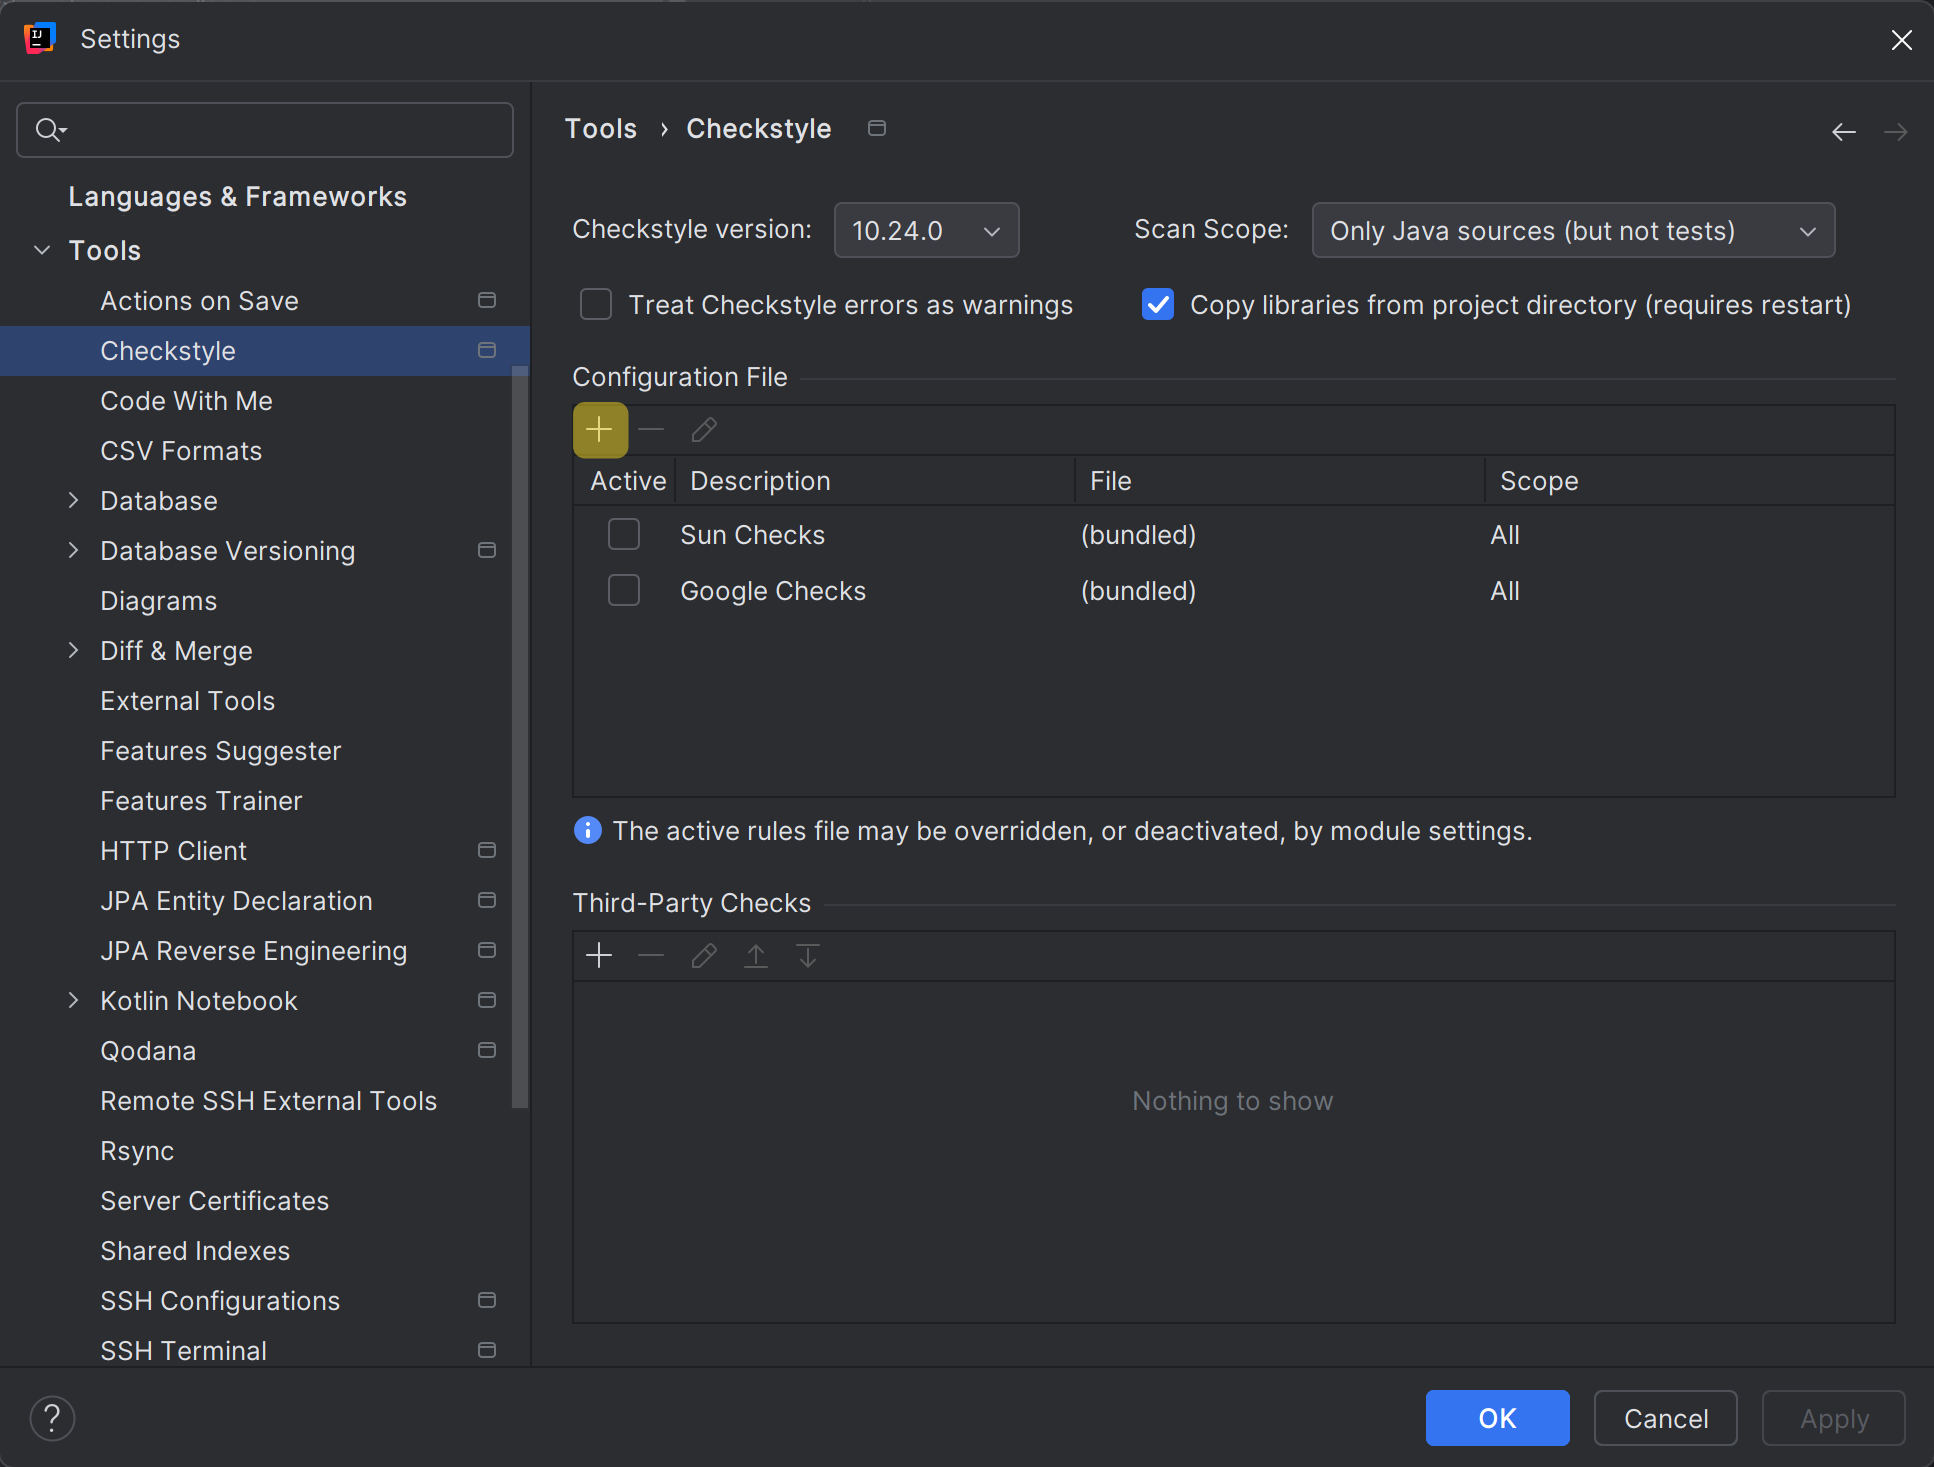Viewport: 1934px width, 1467px height.
Task: Open Actions on Save settings
Action: 200,301
